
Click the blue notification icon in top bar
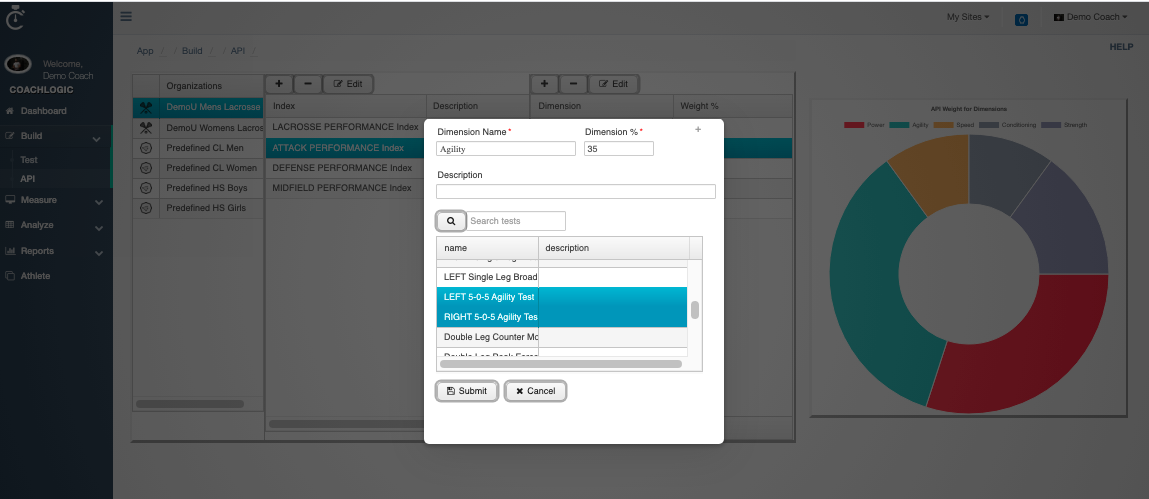click(x=1021, y=19)
